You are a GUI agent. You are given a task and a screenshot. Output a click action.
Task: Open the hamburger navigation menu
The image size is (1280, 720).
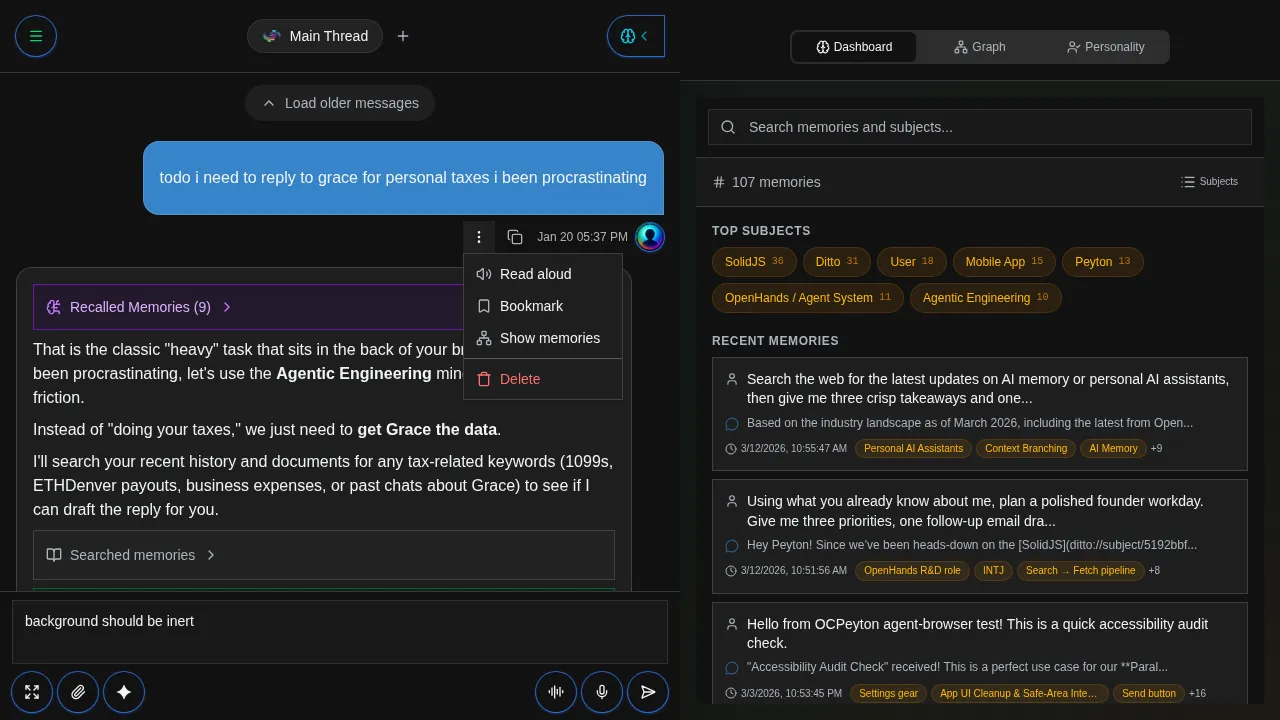coord(36,36)
